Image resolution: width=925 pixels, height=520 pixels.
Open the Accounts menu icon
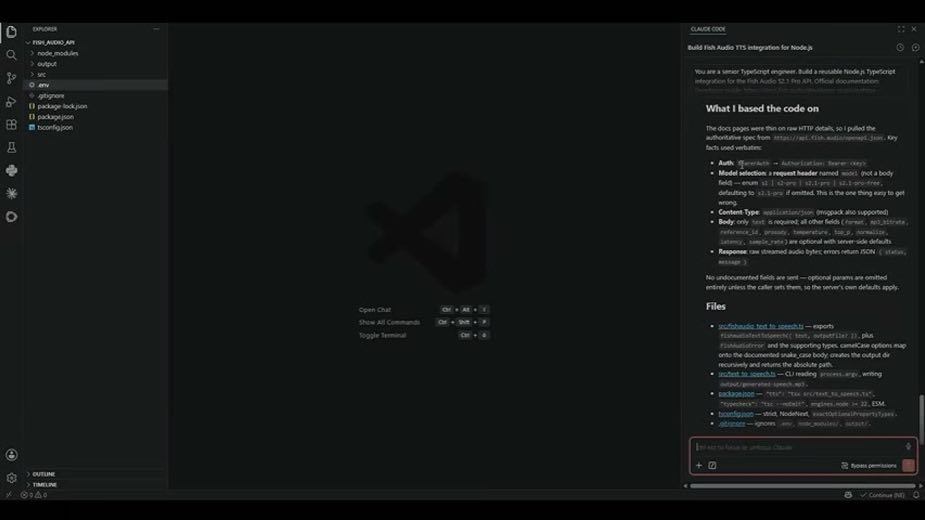pos(11,455)
